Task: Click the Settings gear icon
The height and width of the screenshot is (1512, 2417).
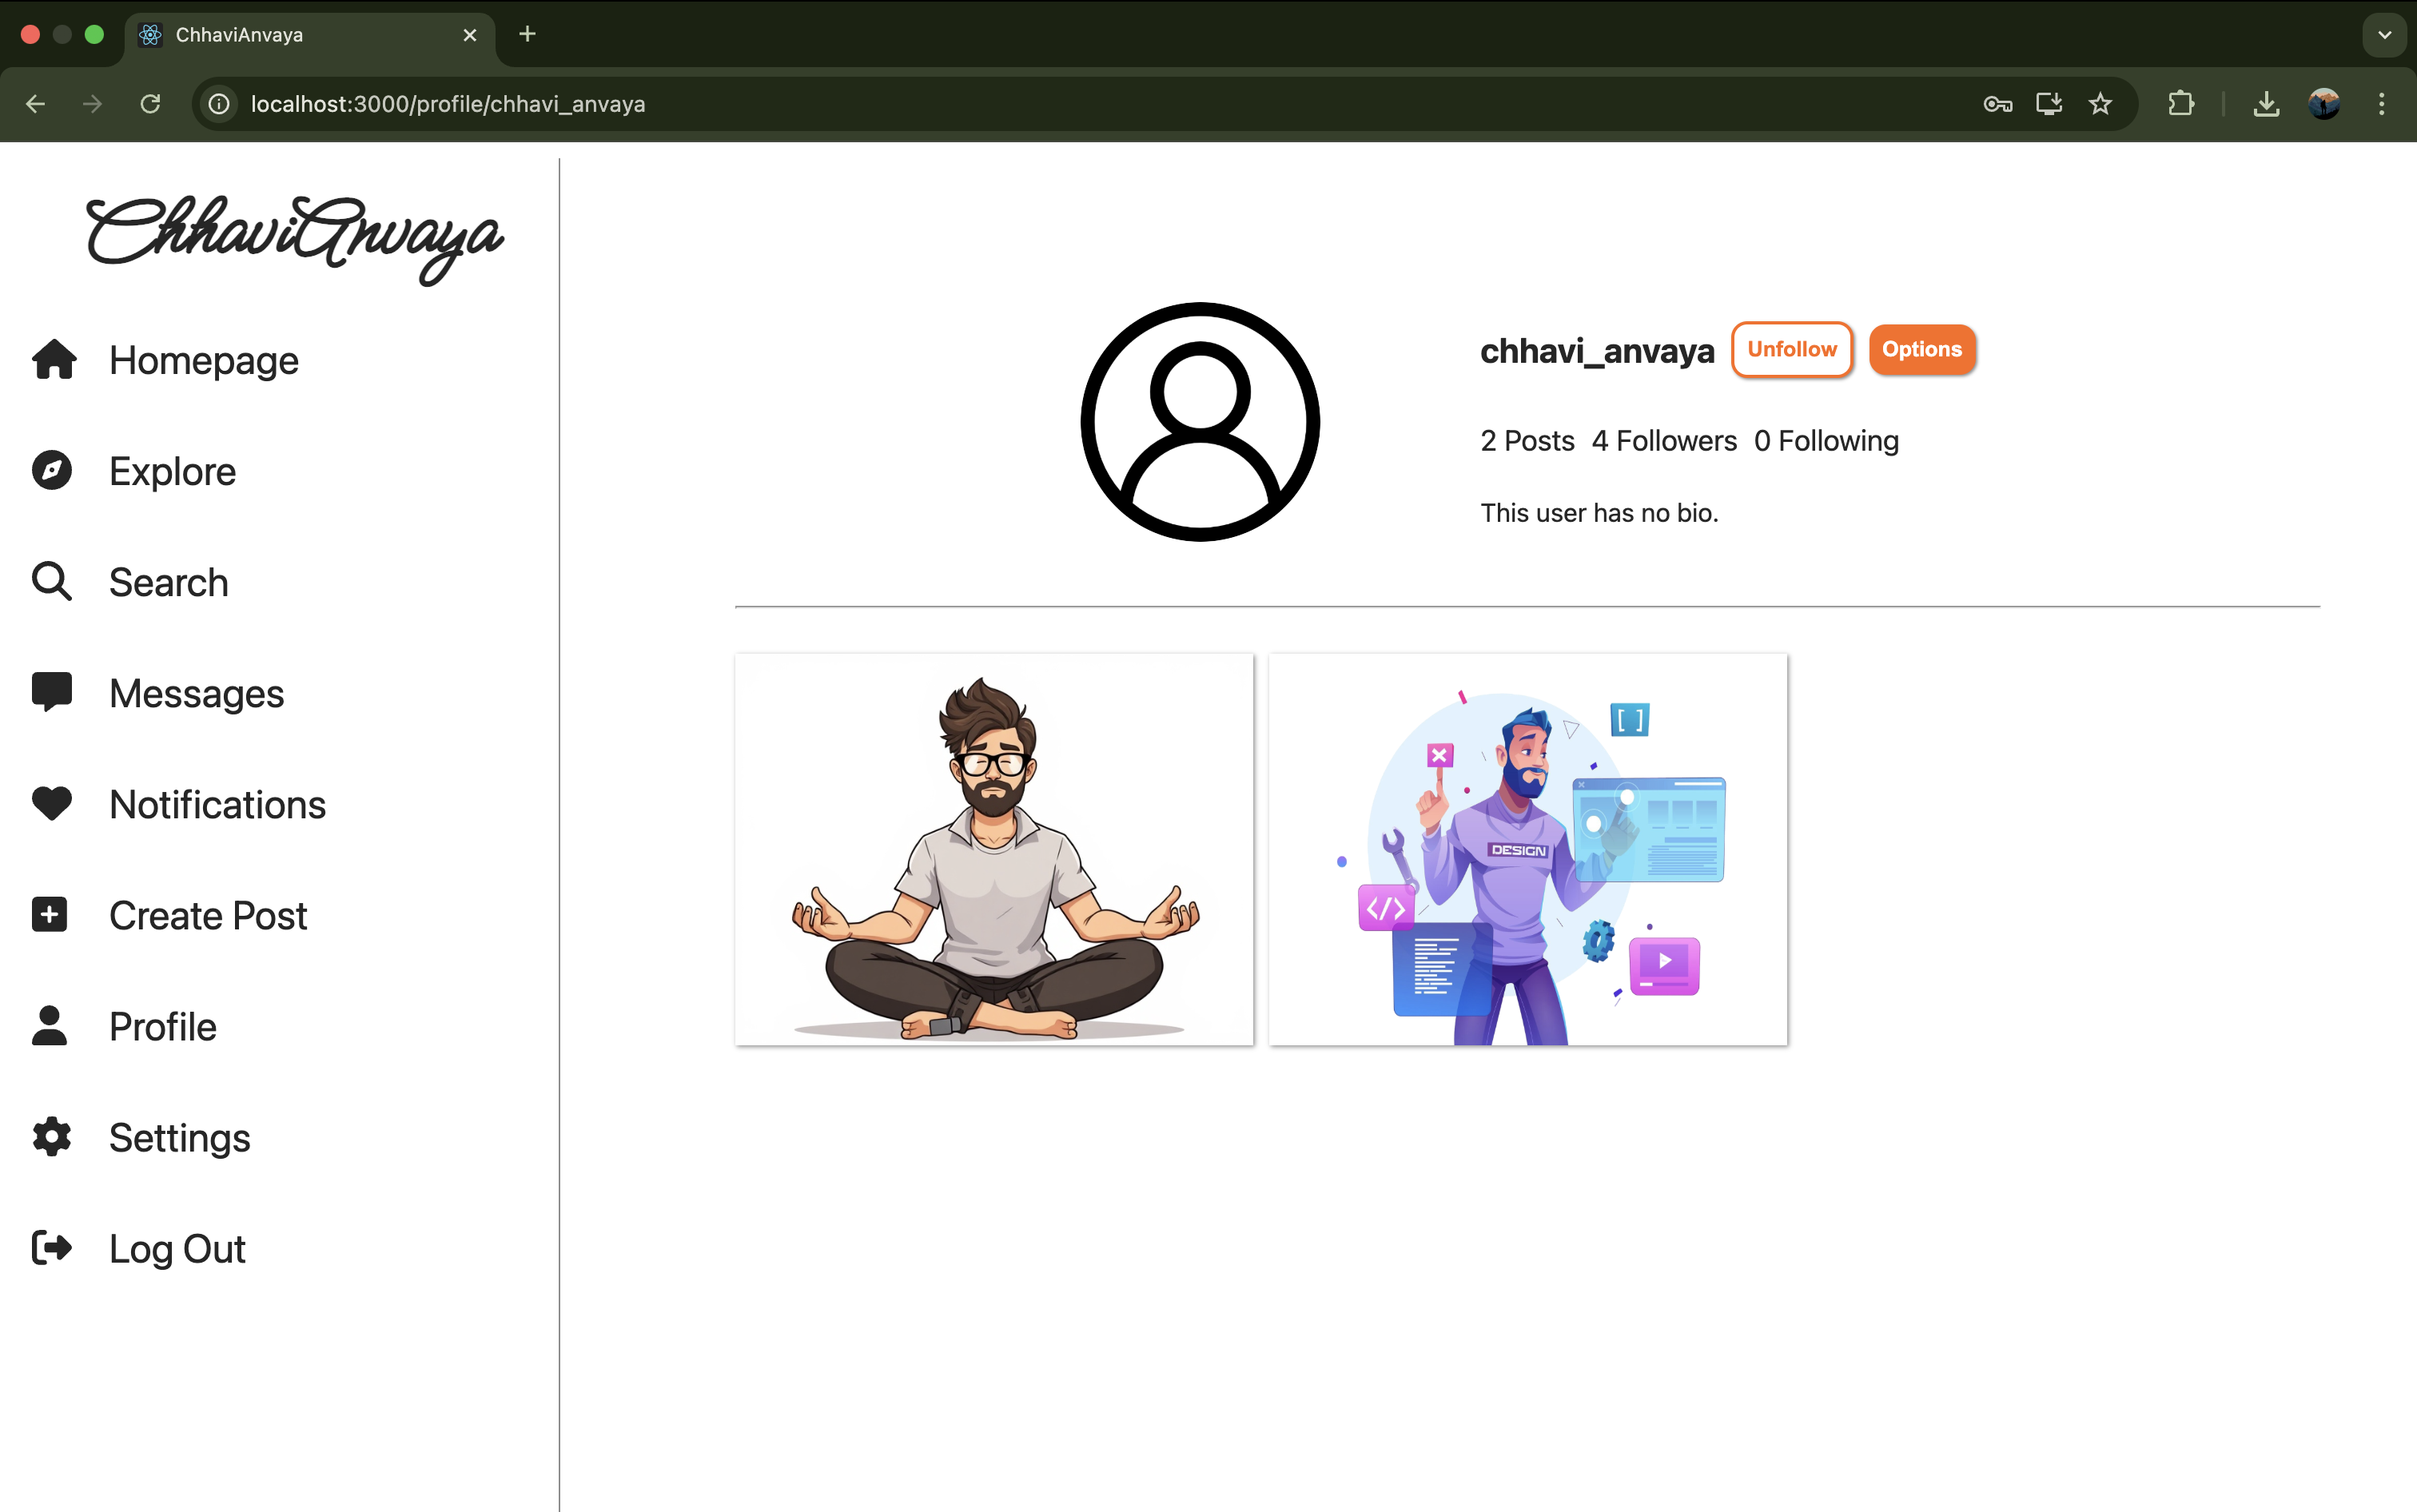Action: click(x=52, y=1137)
